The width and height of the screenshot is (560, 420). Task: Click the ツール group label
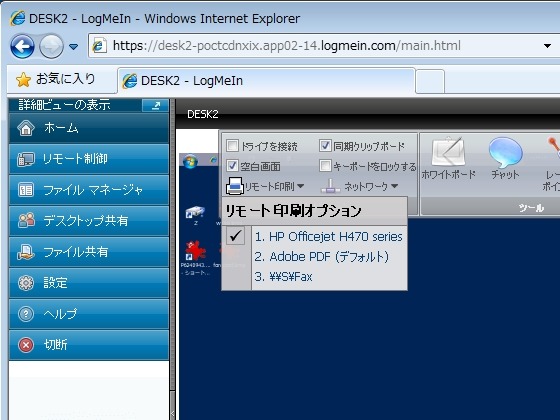coord(531,208)
